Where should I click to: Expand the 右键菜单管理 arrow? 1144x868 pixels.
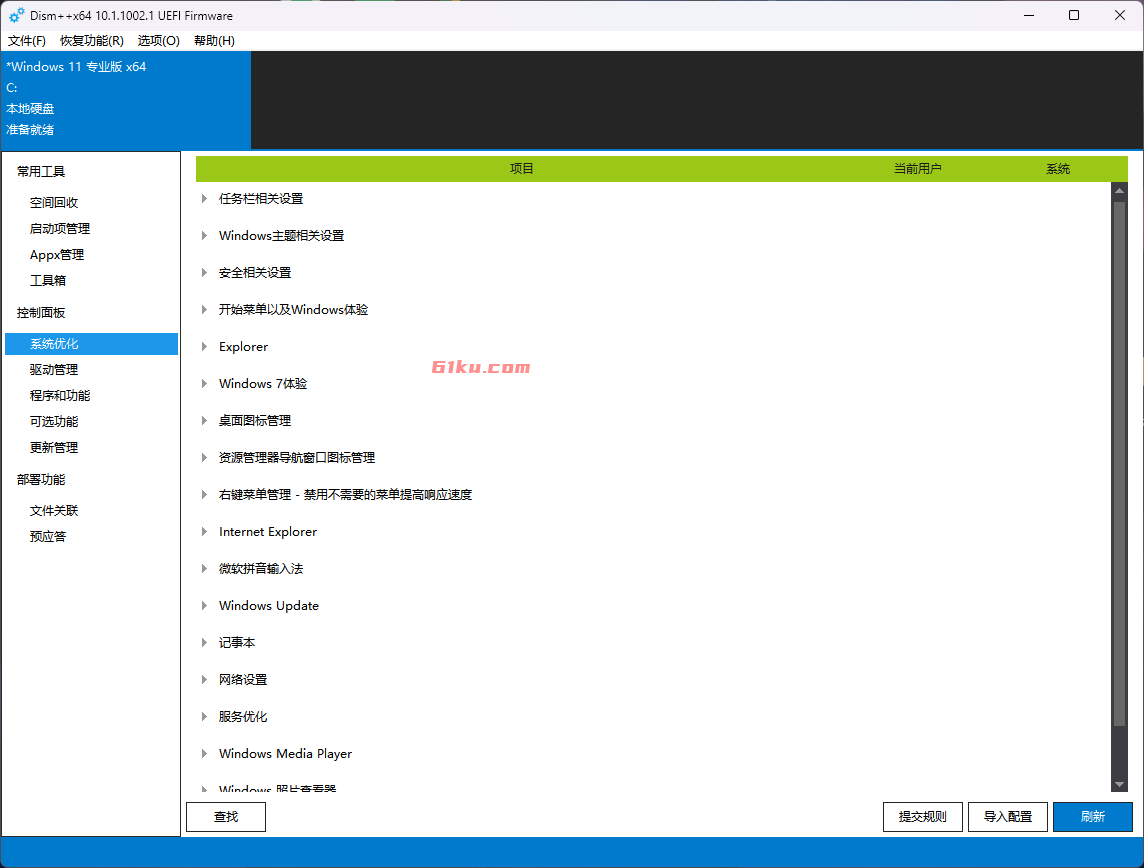(204, 495)
